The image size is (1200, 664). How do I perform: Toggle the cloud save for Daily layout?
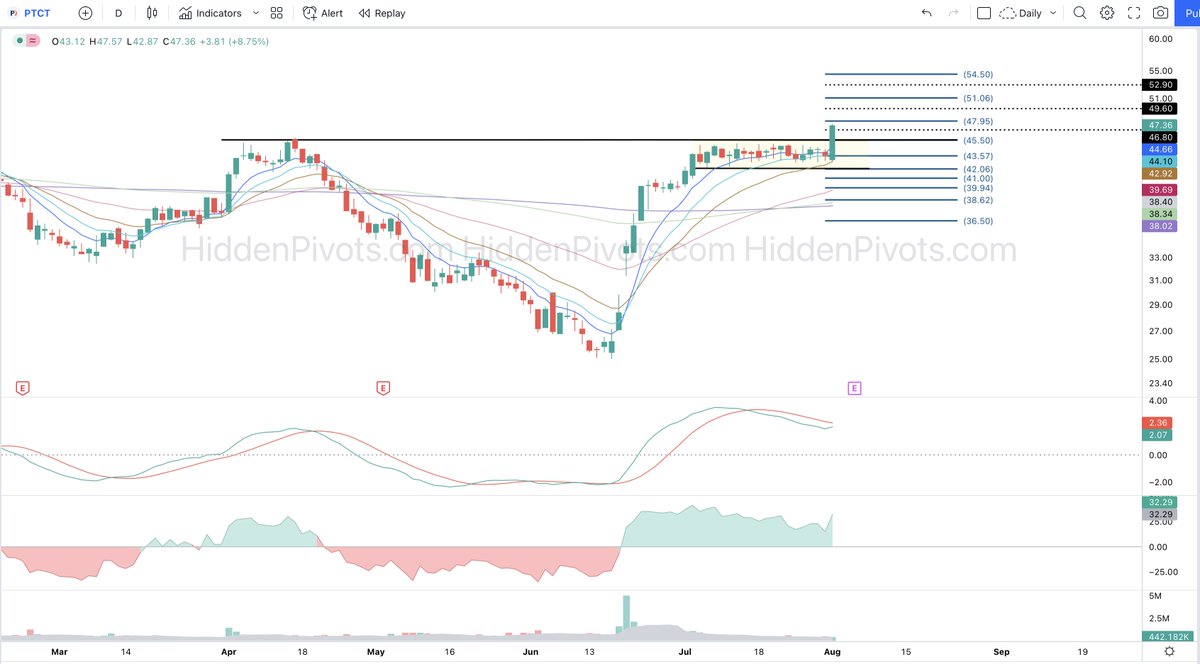(1006, 13)
